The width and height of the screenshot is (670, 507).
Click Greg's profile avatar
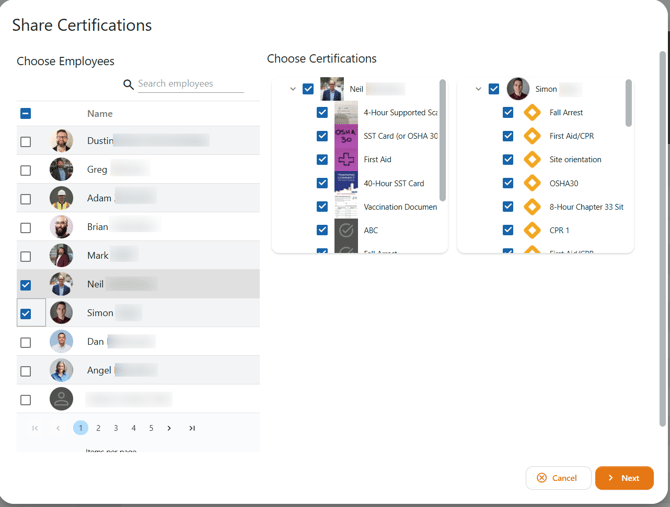coord(61,169)
